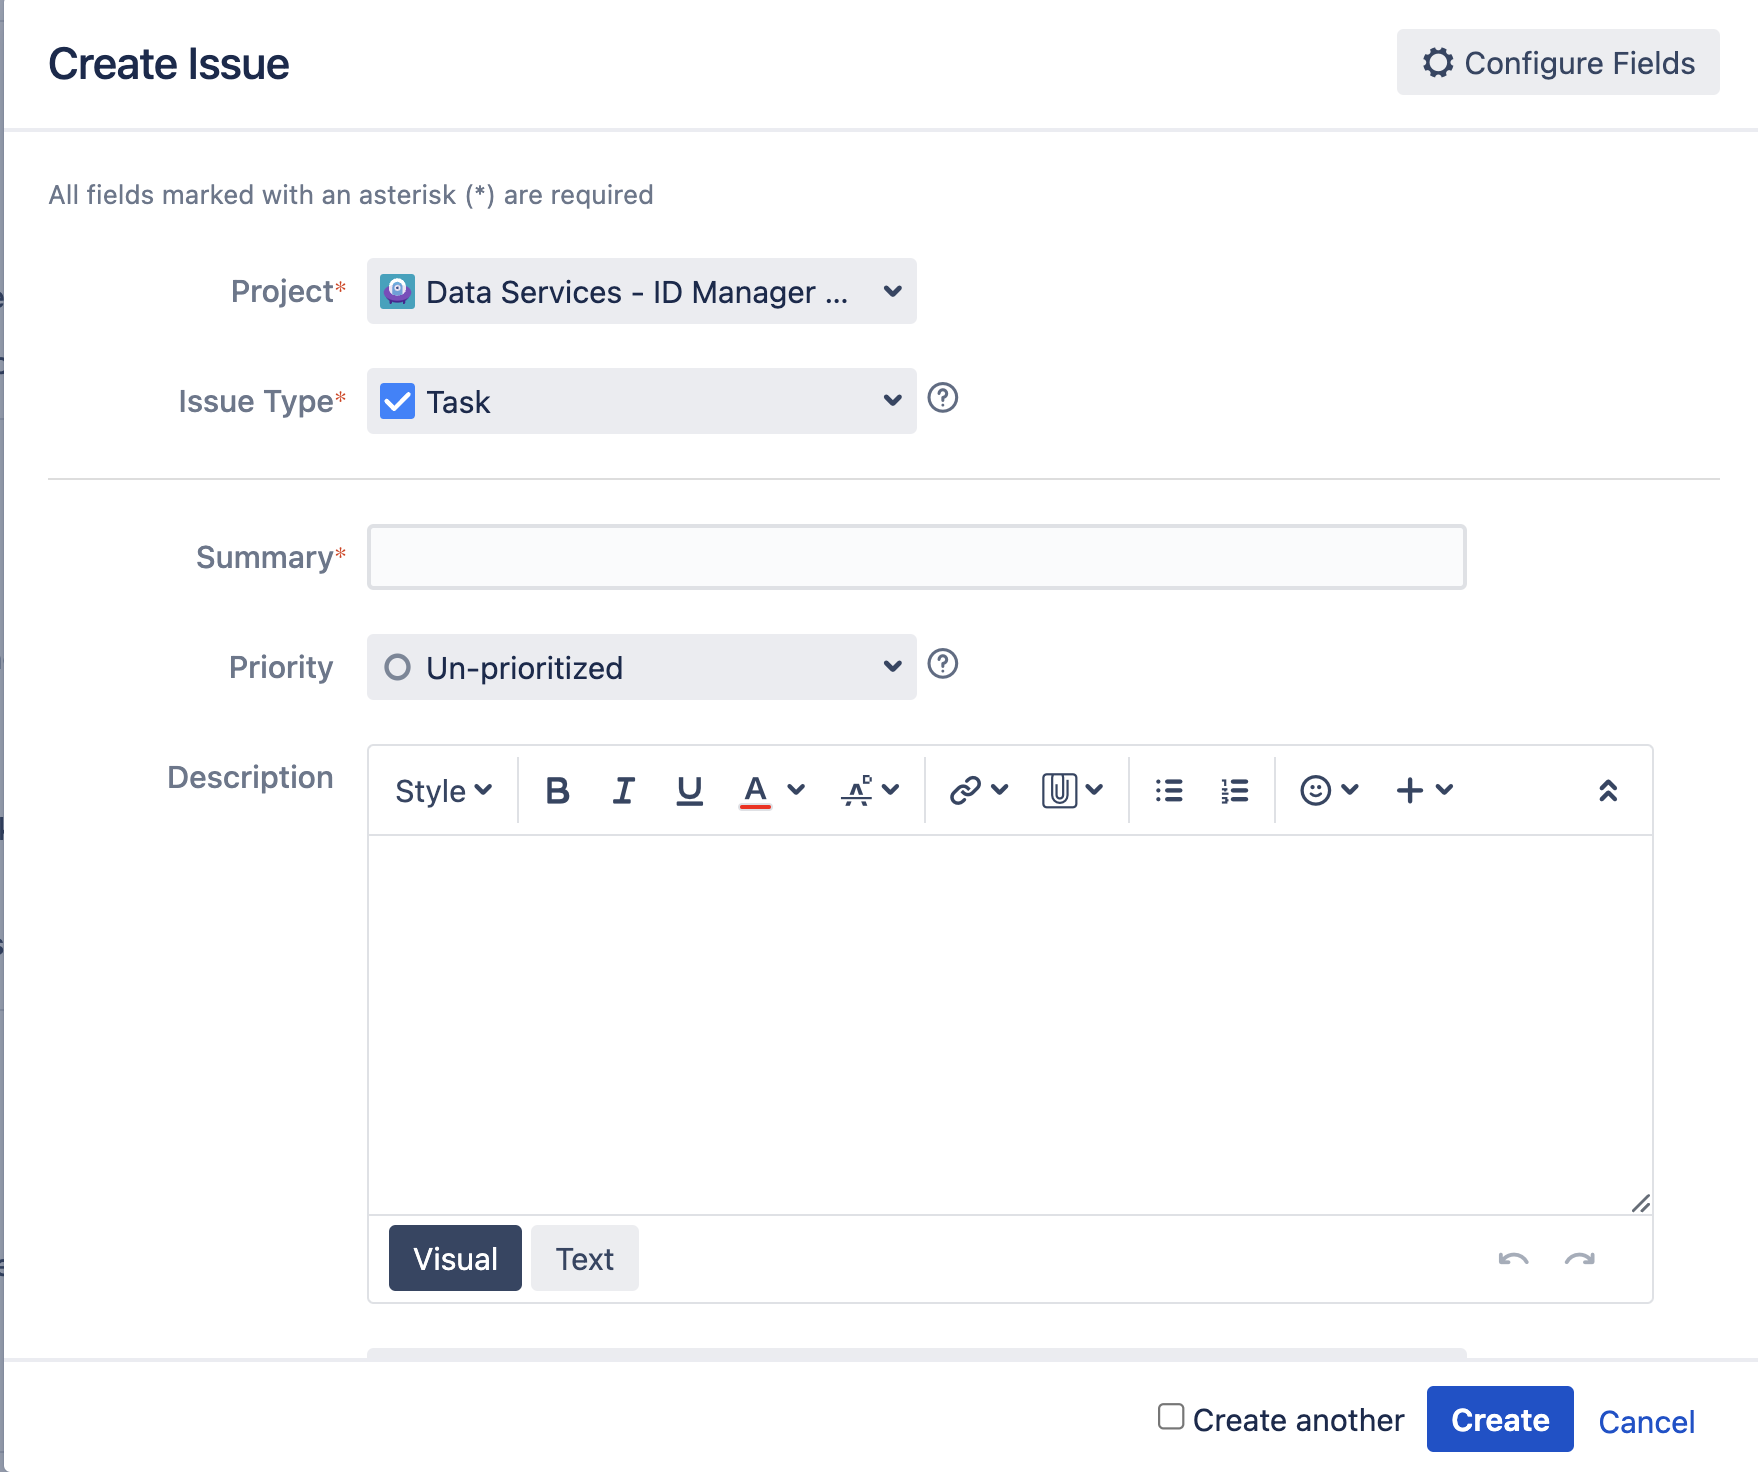1758x1472 pixels.
Task: Click the text color A icon
Action: [755, 791]
